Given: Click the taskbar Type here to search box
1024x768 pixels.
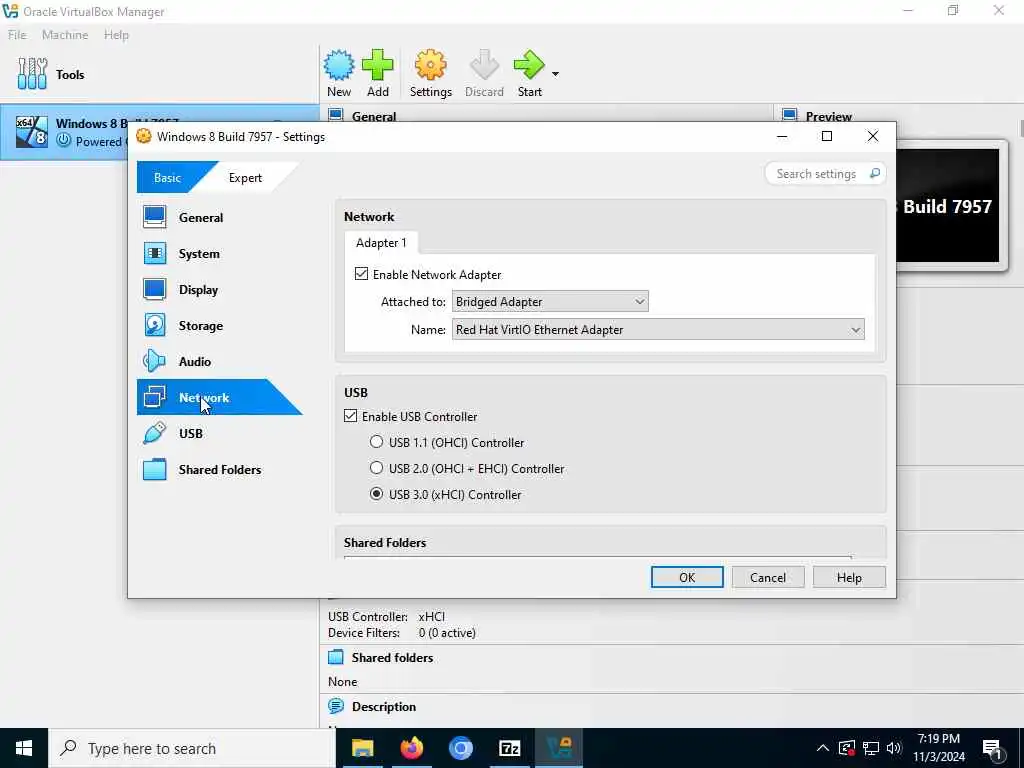Looking at the screenshot, I should 192,748.
